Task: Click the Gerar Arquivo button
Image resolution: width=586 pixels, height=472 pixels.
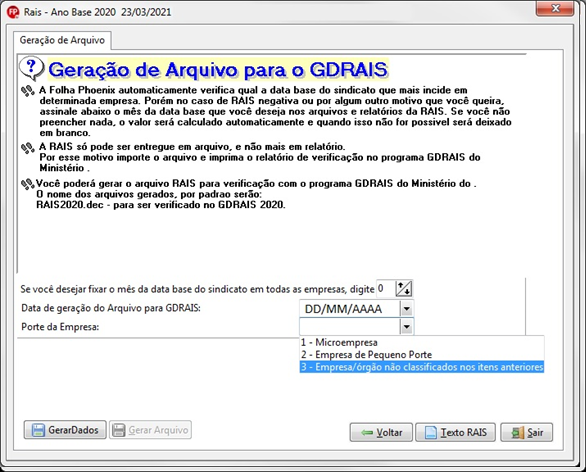Action: point(150,430)
